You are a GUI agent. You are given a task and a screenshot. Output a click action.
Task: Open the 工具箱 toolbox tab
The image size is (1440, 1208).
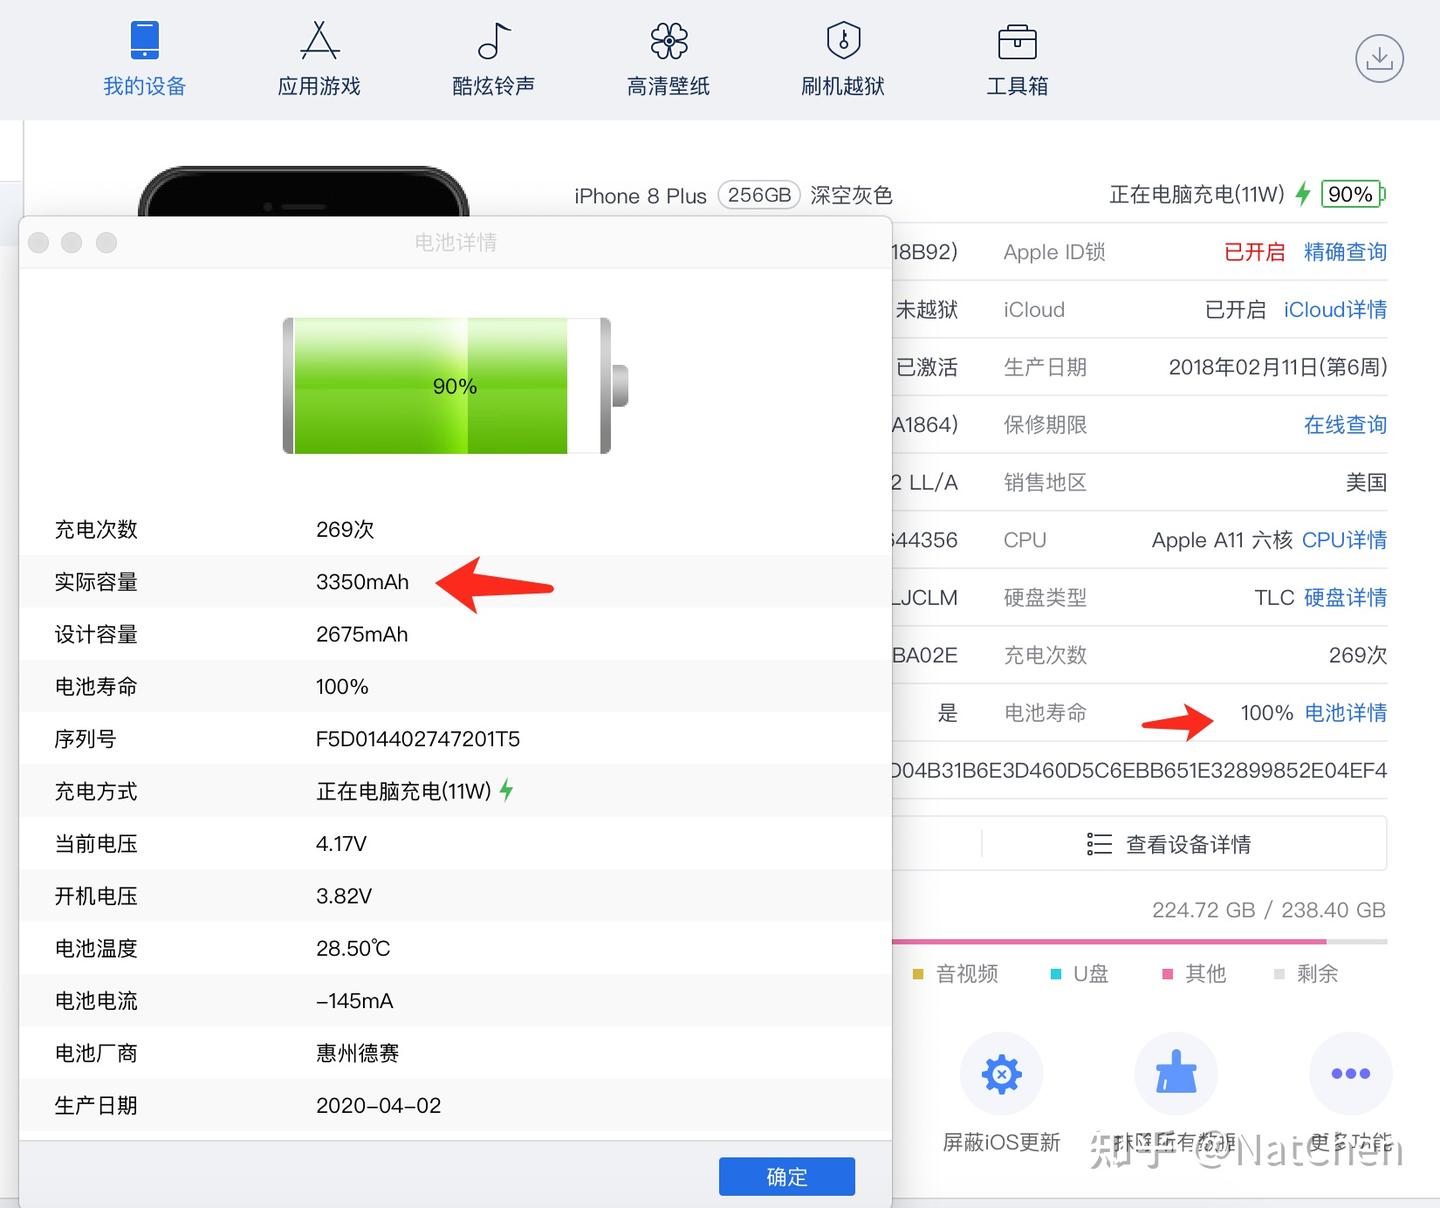[1017, 60]
